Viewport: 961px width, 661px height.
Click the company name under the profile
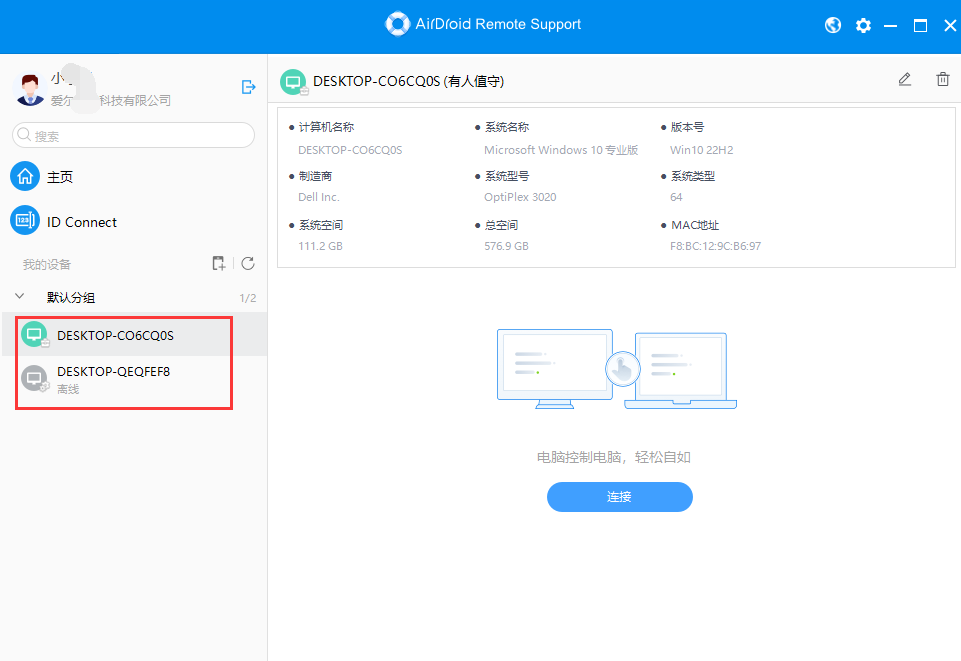point(110,100)
